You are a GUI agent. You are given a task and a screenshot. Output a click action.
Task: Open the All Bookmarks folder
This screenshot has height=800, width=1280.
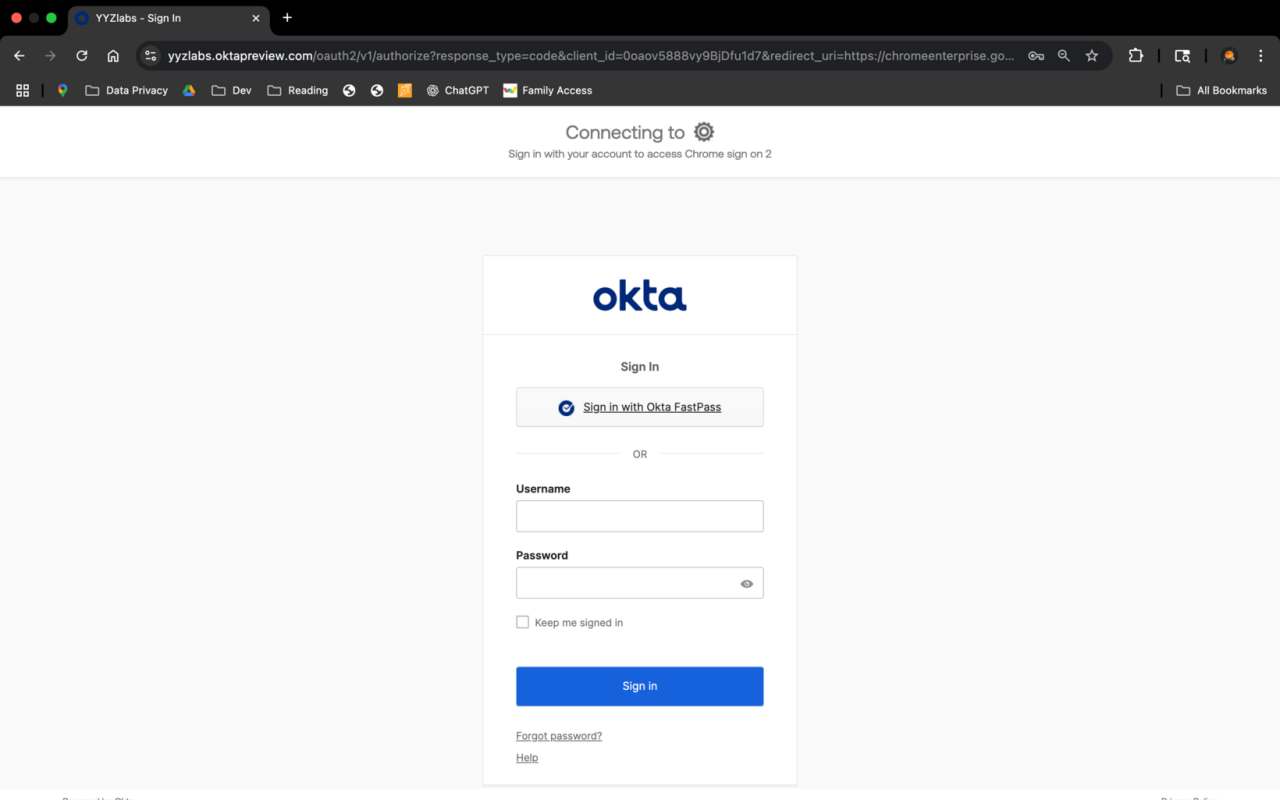pyautogui.click(x=1221, y=90)
